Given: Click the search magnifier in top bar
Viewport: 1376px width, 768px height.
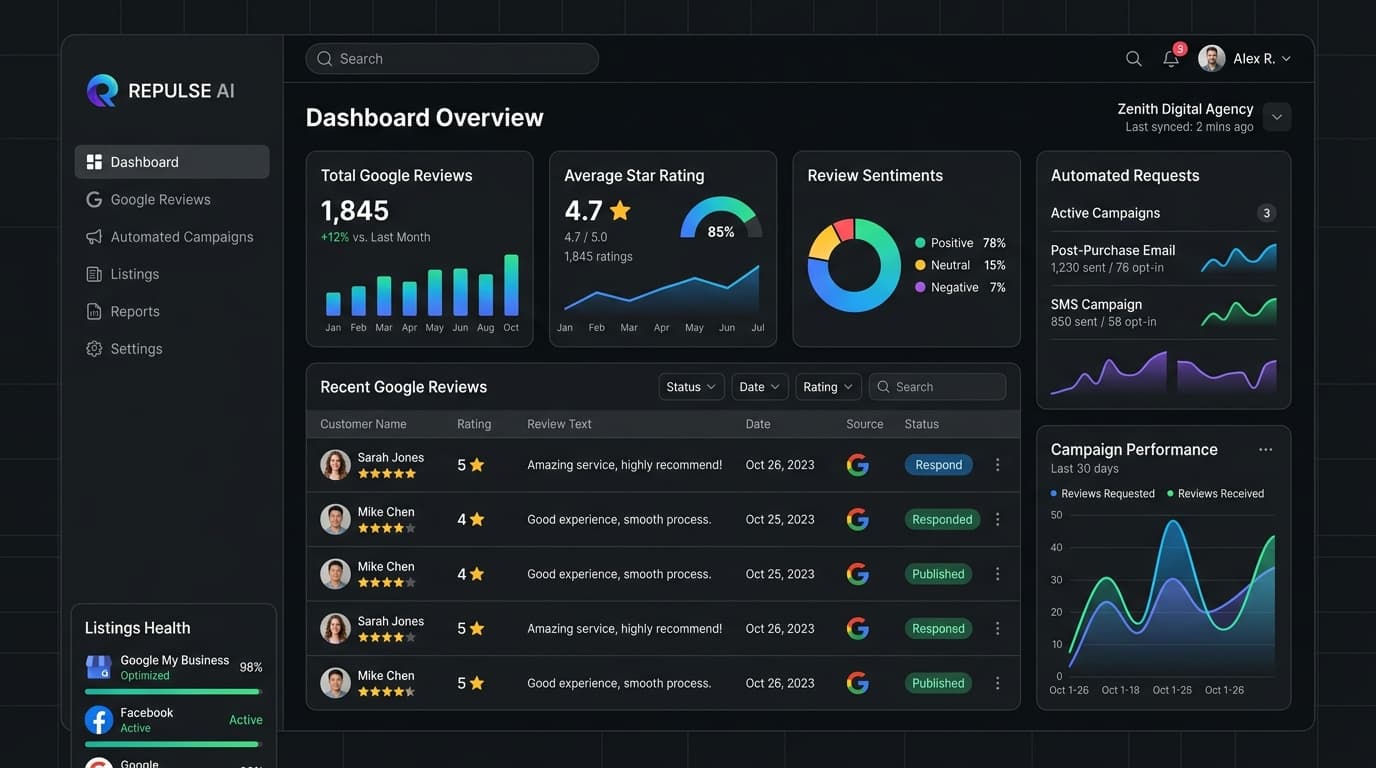Looking at the screenshot, I should click(1132, 57).
